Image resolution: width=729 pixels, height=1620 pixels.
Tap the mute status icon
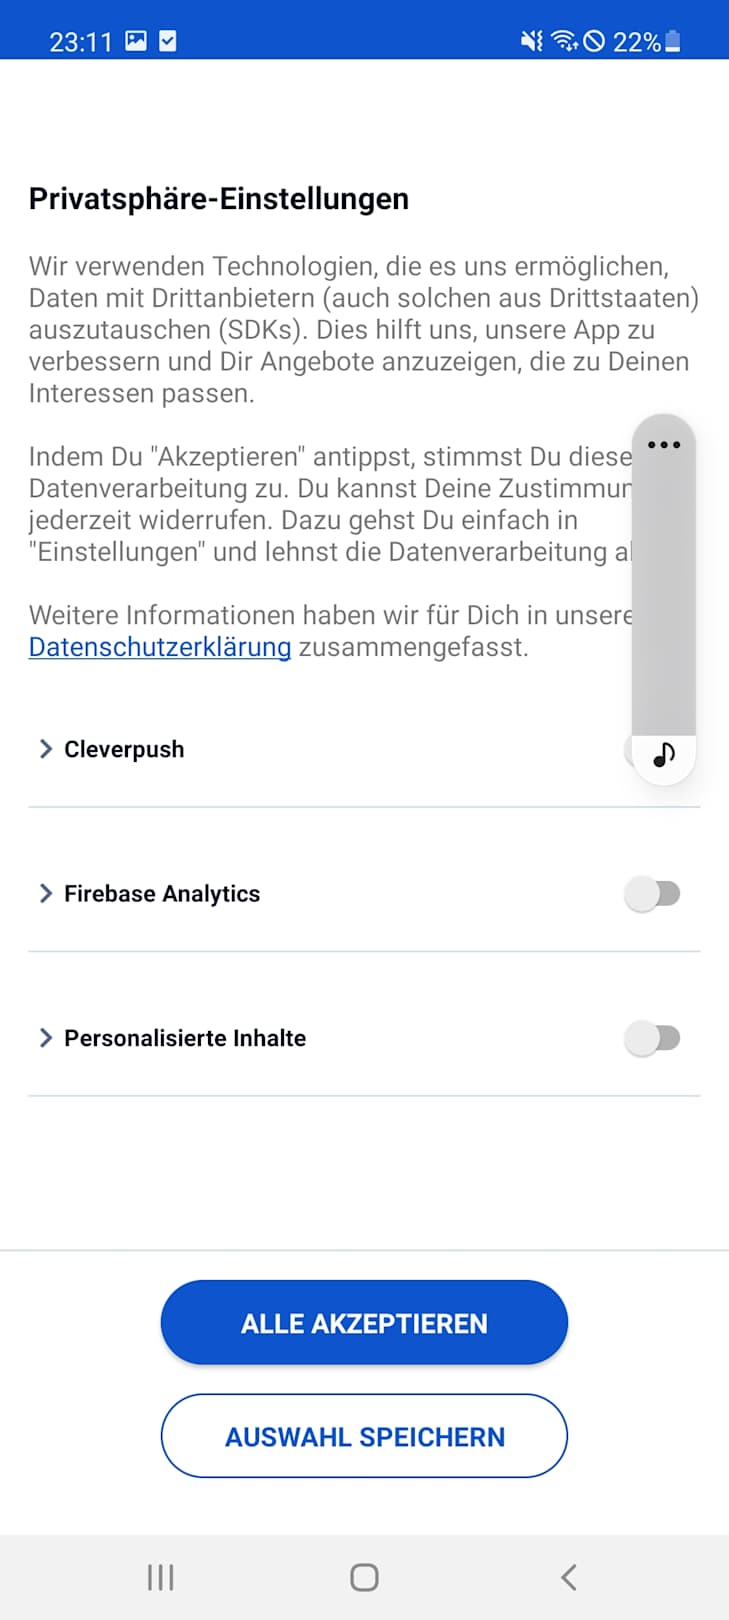(531, 41)
